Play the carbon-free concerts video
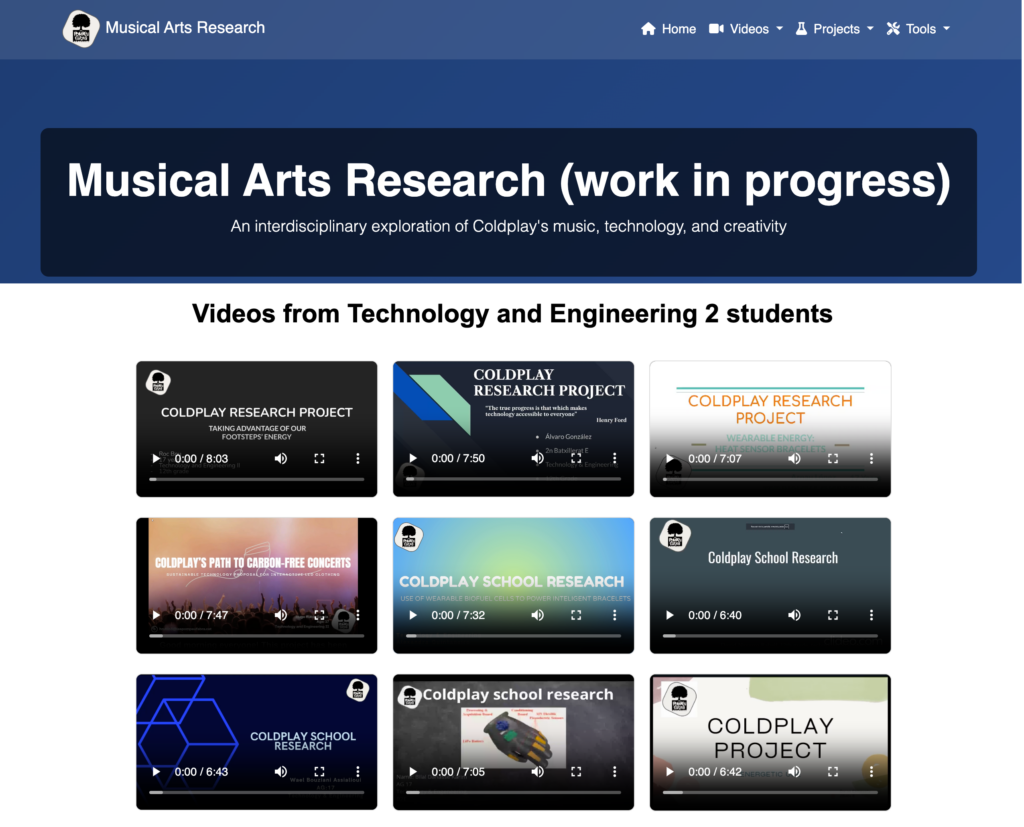This screenshot has height=827, width=1024. 155,615
